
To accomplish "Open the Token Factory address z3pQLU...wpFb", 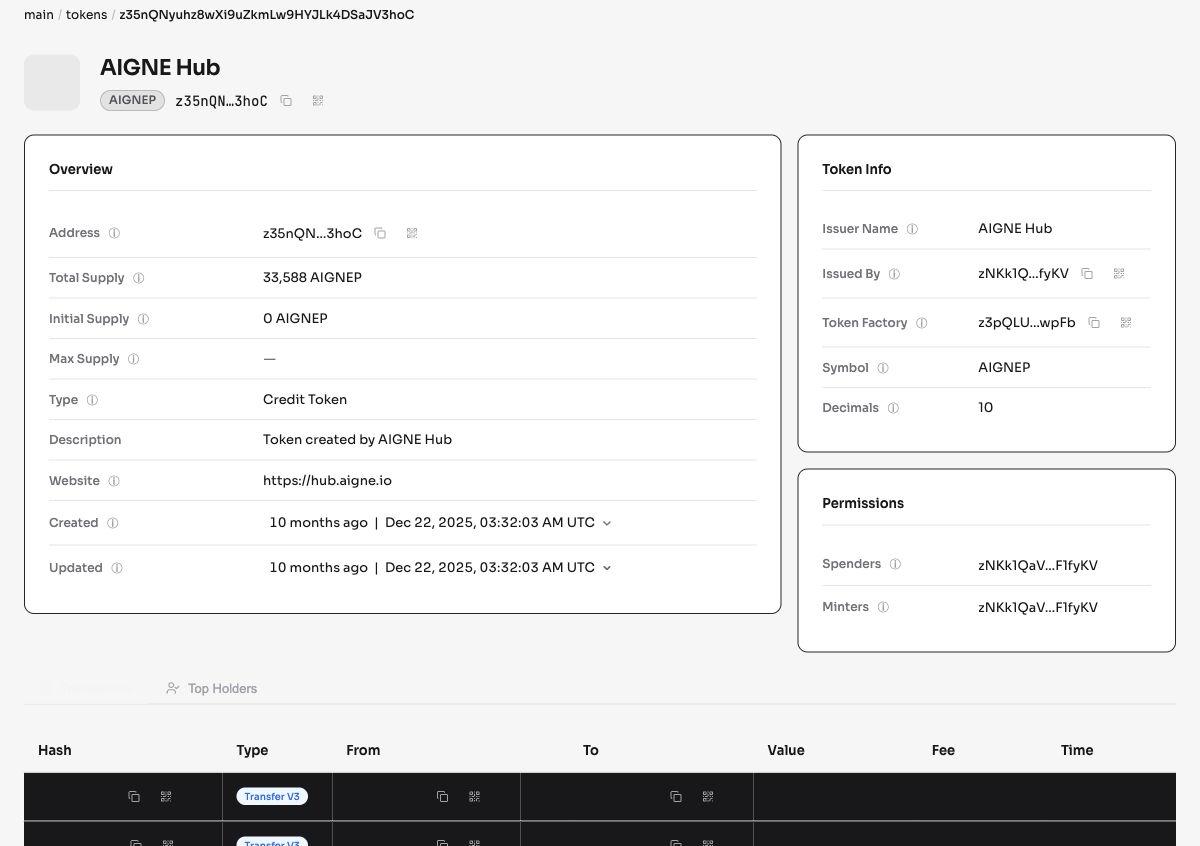I will pyautogui.click(x=1027, y=323).
